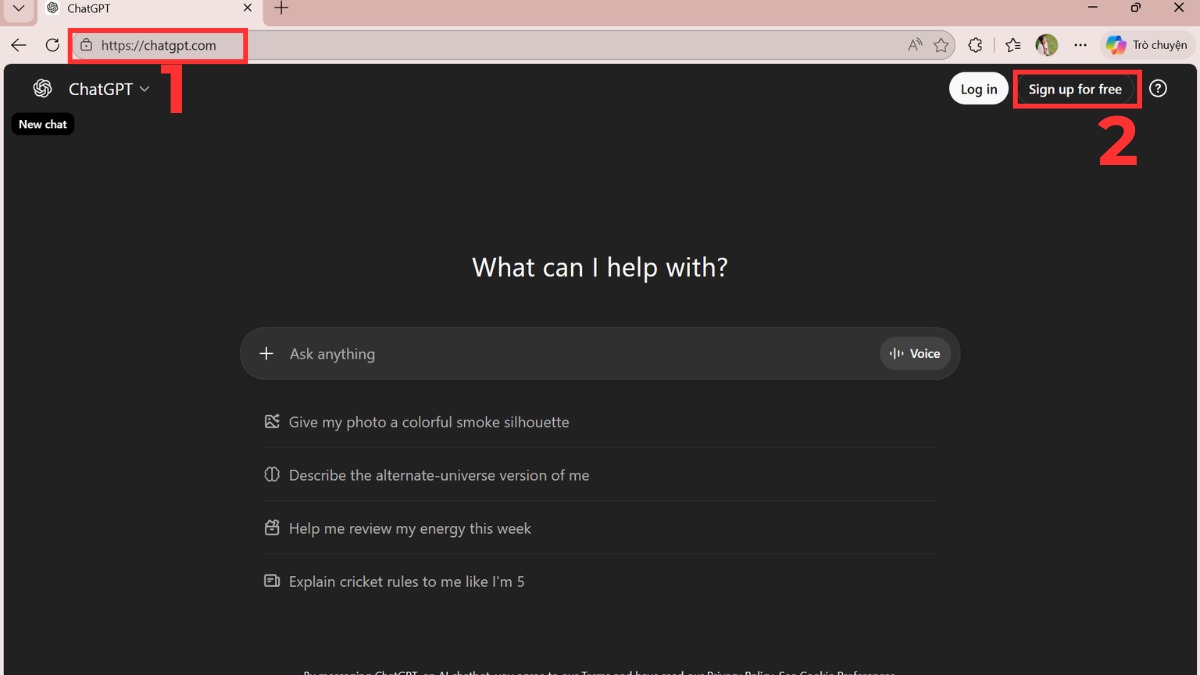Click the browser profile avatar

[x=1047, y=45]
